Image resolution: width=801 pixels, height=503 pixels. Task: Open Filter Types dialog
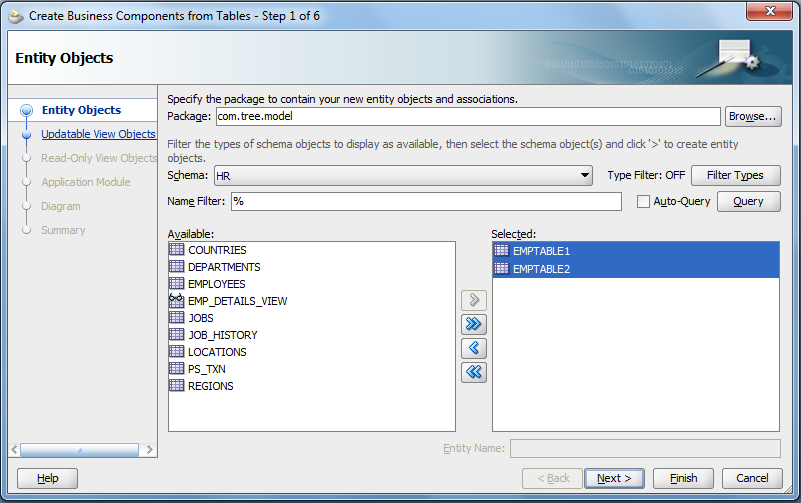click(x=736, y=175)
